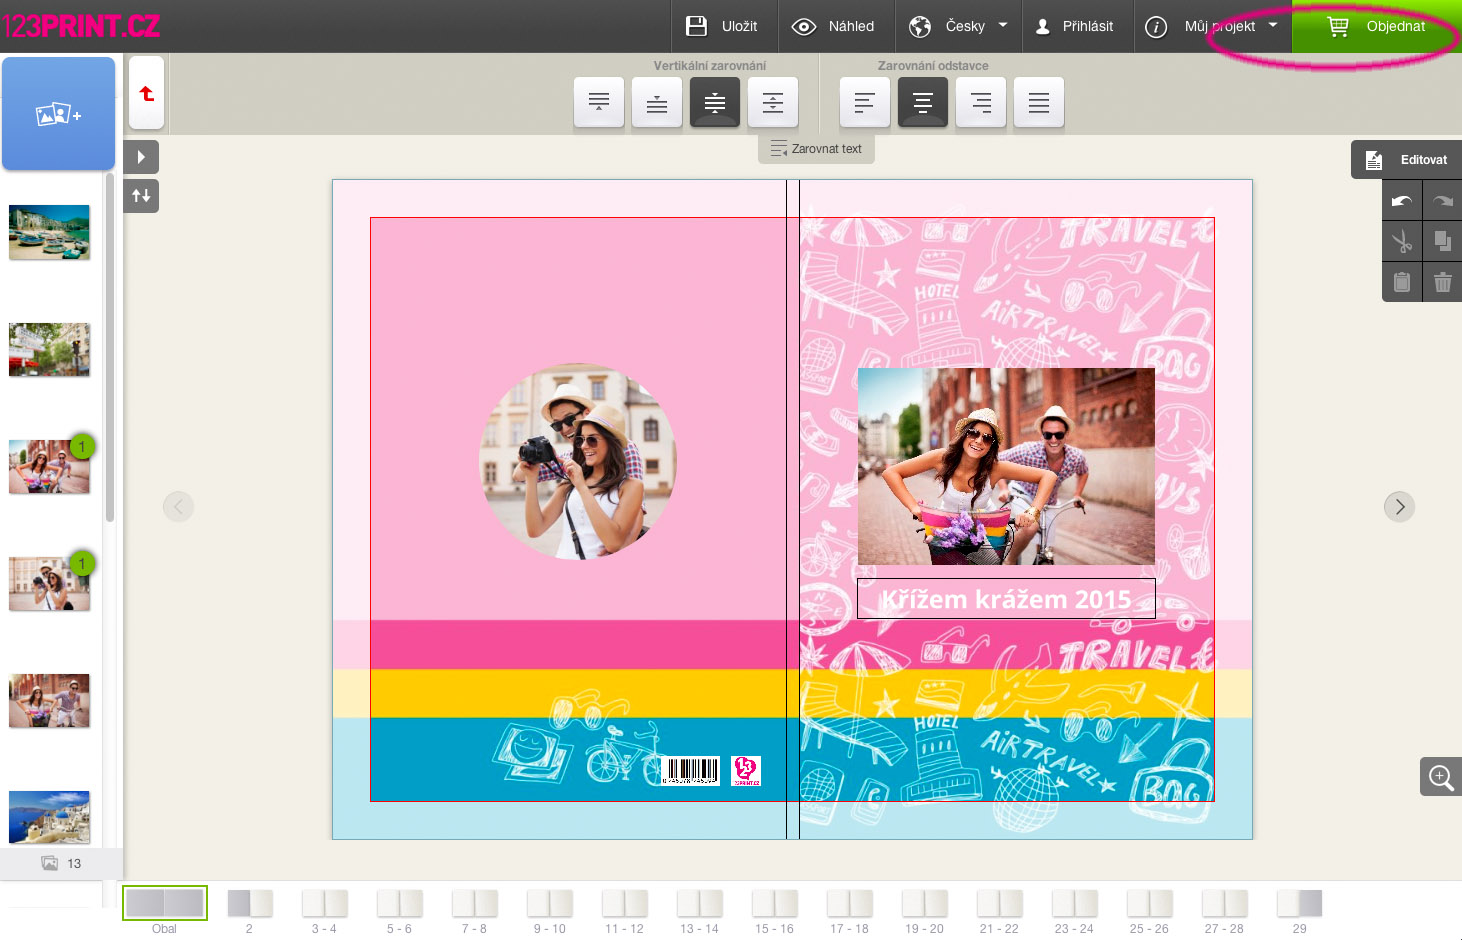Expand the photo panel with the arrow
Viewport: 1462px width, 940px height.
141,157
